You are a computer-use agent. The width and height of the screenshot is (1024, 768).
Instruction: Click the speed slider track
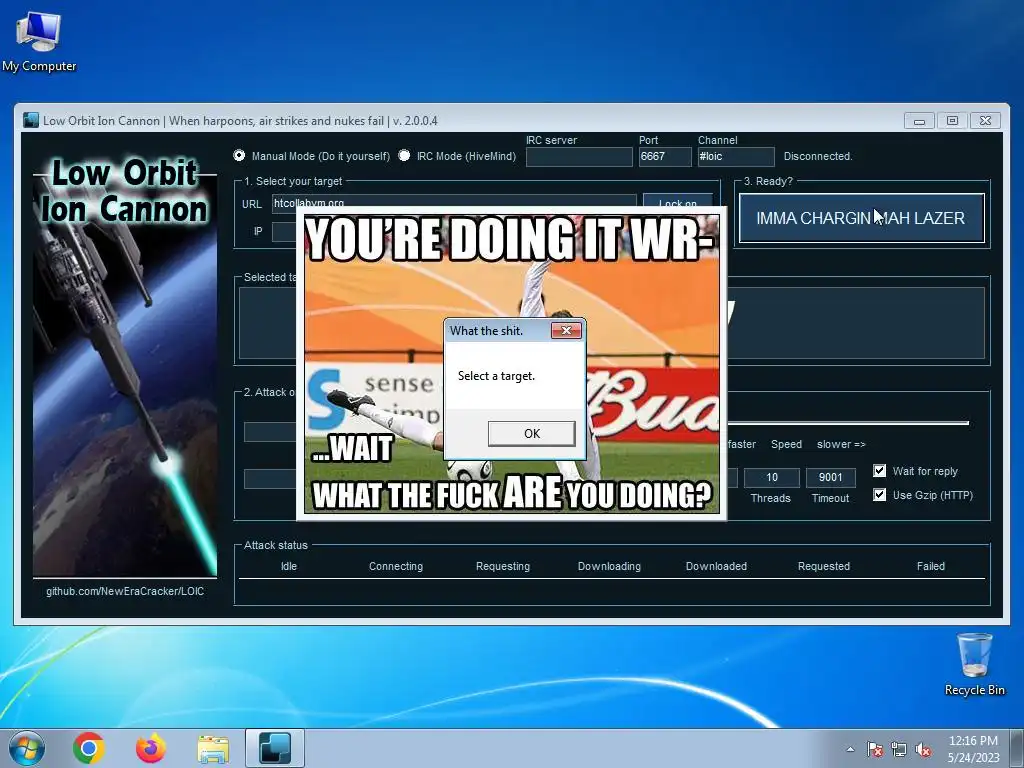(848, 423)
